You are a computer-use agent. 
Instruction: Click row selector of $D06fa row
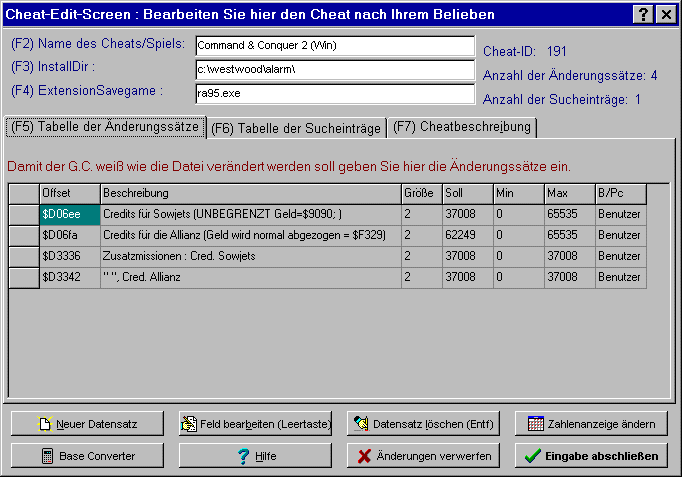[24, 235]
